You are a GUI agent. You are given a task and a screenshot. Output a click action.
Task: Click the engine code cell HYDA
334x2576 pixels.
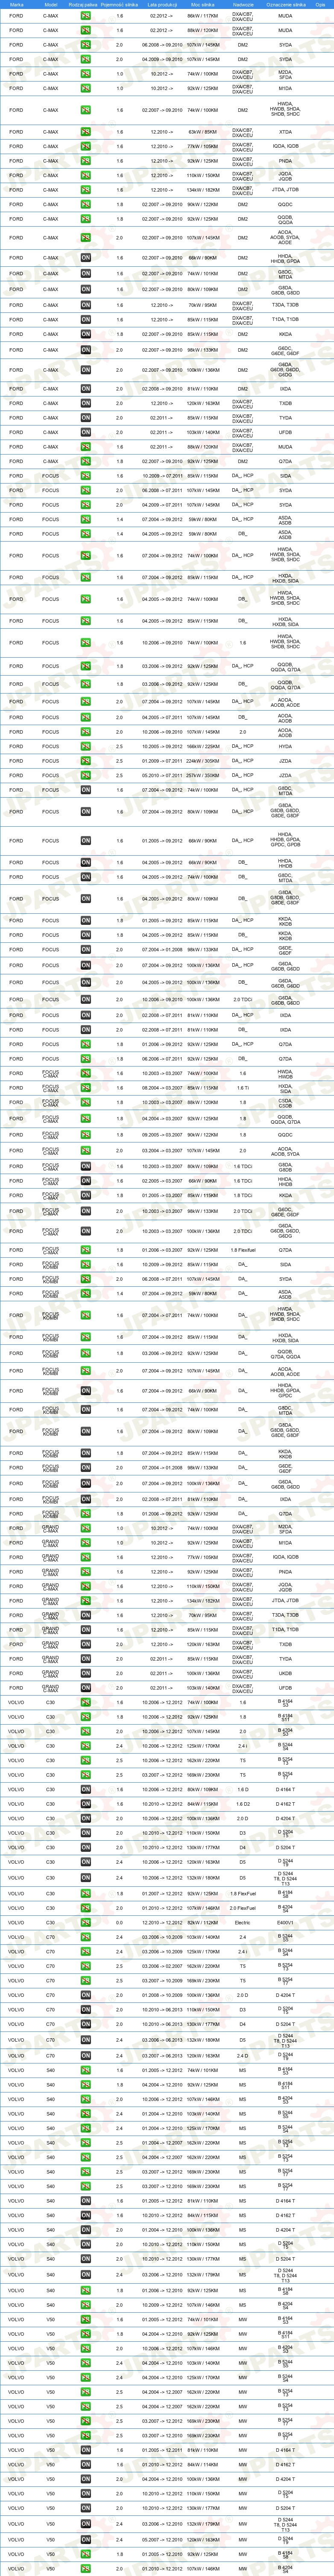[x=286, y=746]
